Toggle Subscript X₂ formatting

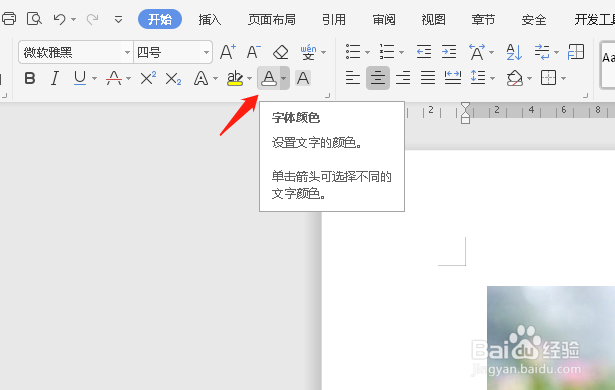pos(173,78)
